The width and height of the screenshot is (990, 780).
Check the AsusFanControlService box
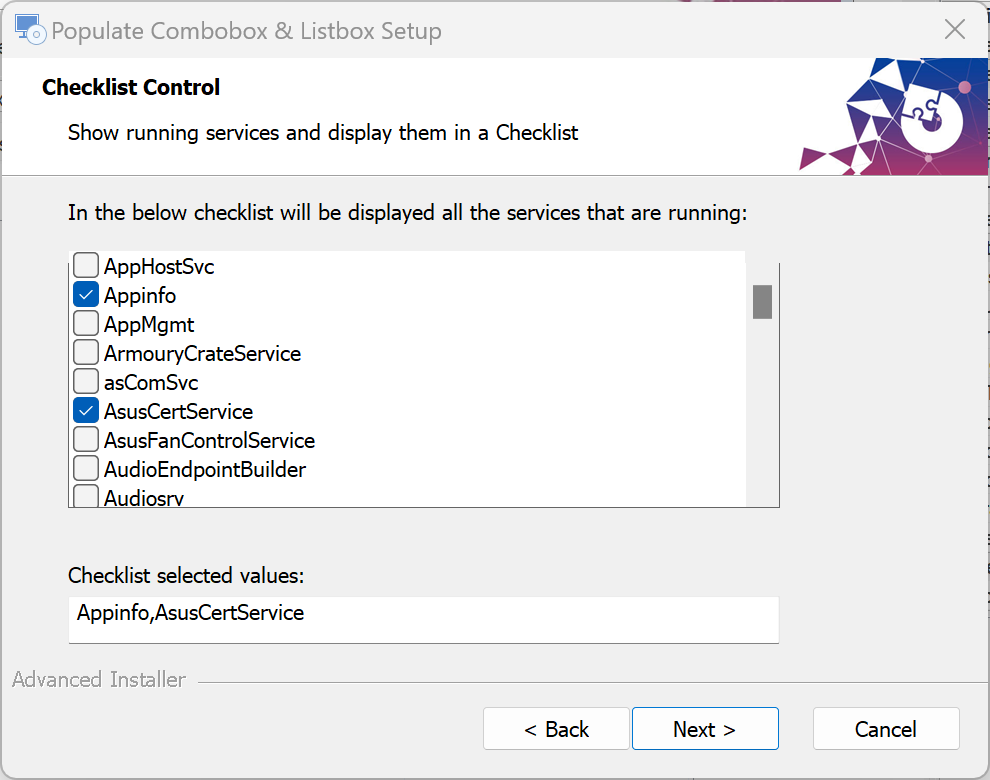86,440
